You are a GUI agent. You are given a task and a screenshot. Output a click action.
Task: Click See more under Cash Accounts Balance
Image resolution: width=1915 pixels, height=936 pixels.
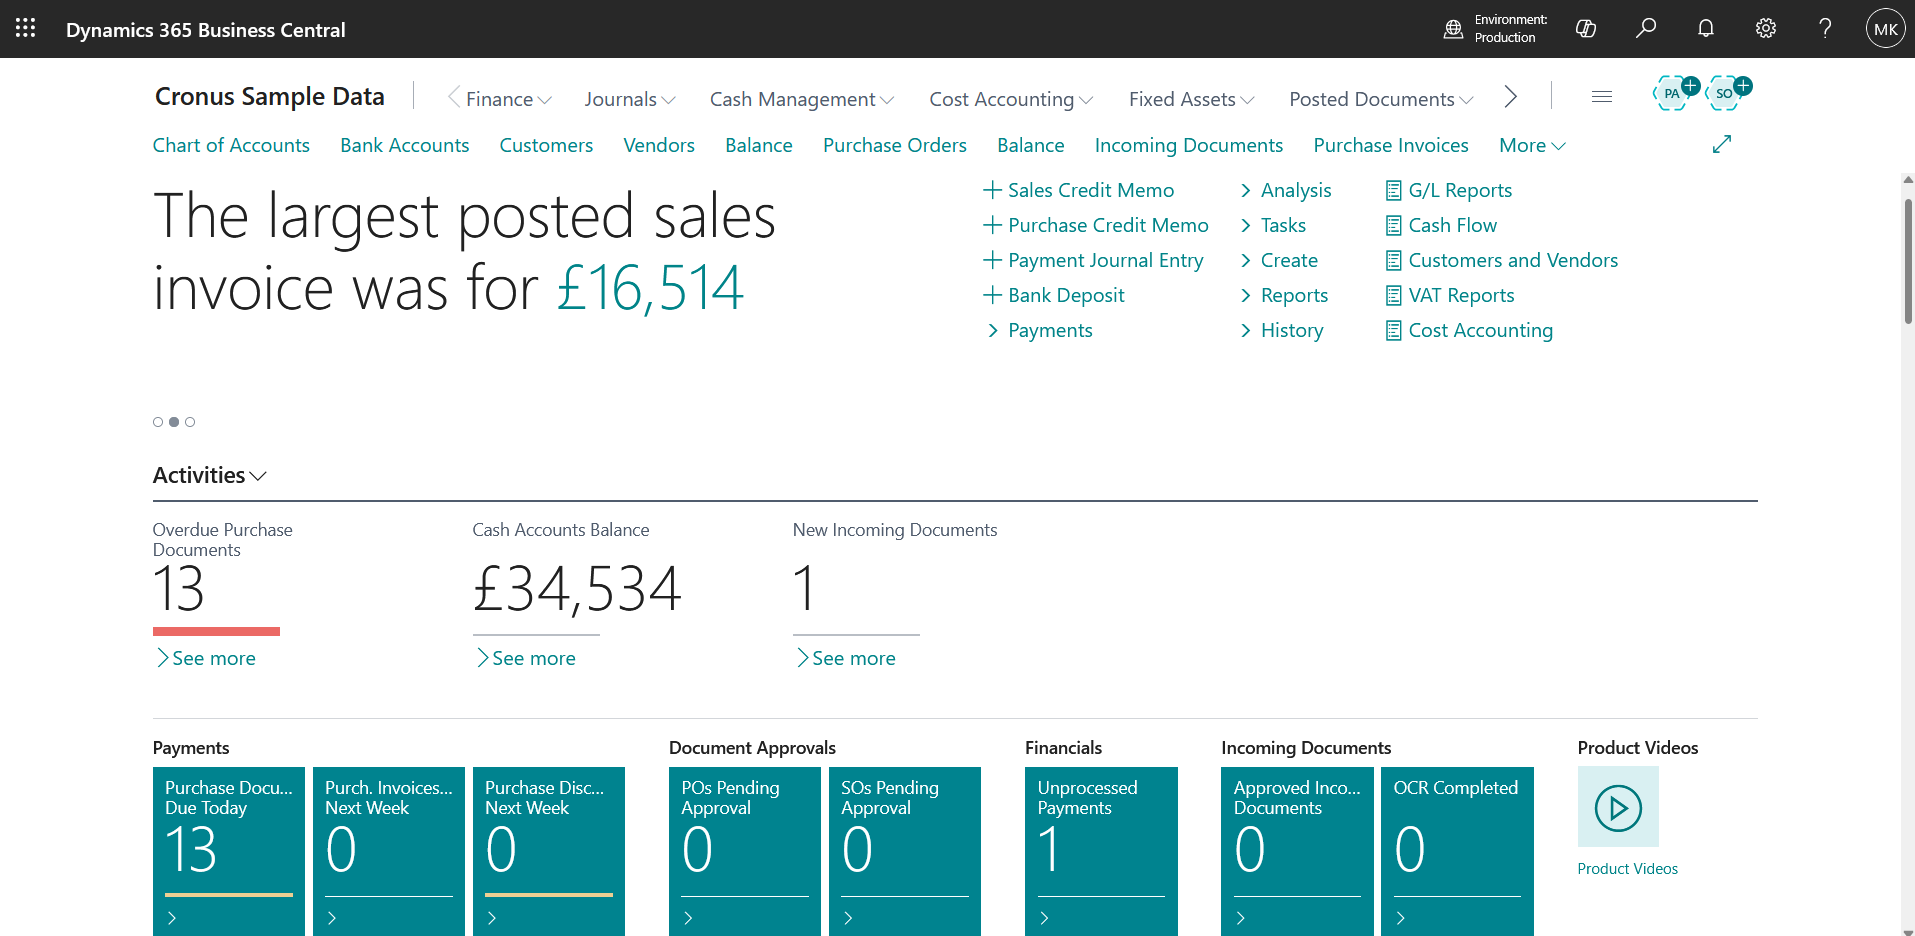pos(533,658)
